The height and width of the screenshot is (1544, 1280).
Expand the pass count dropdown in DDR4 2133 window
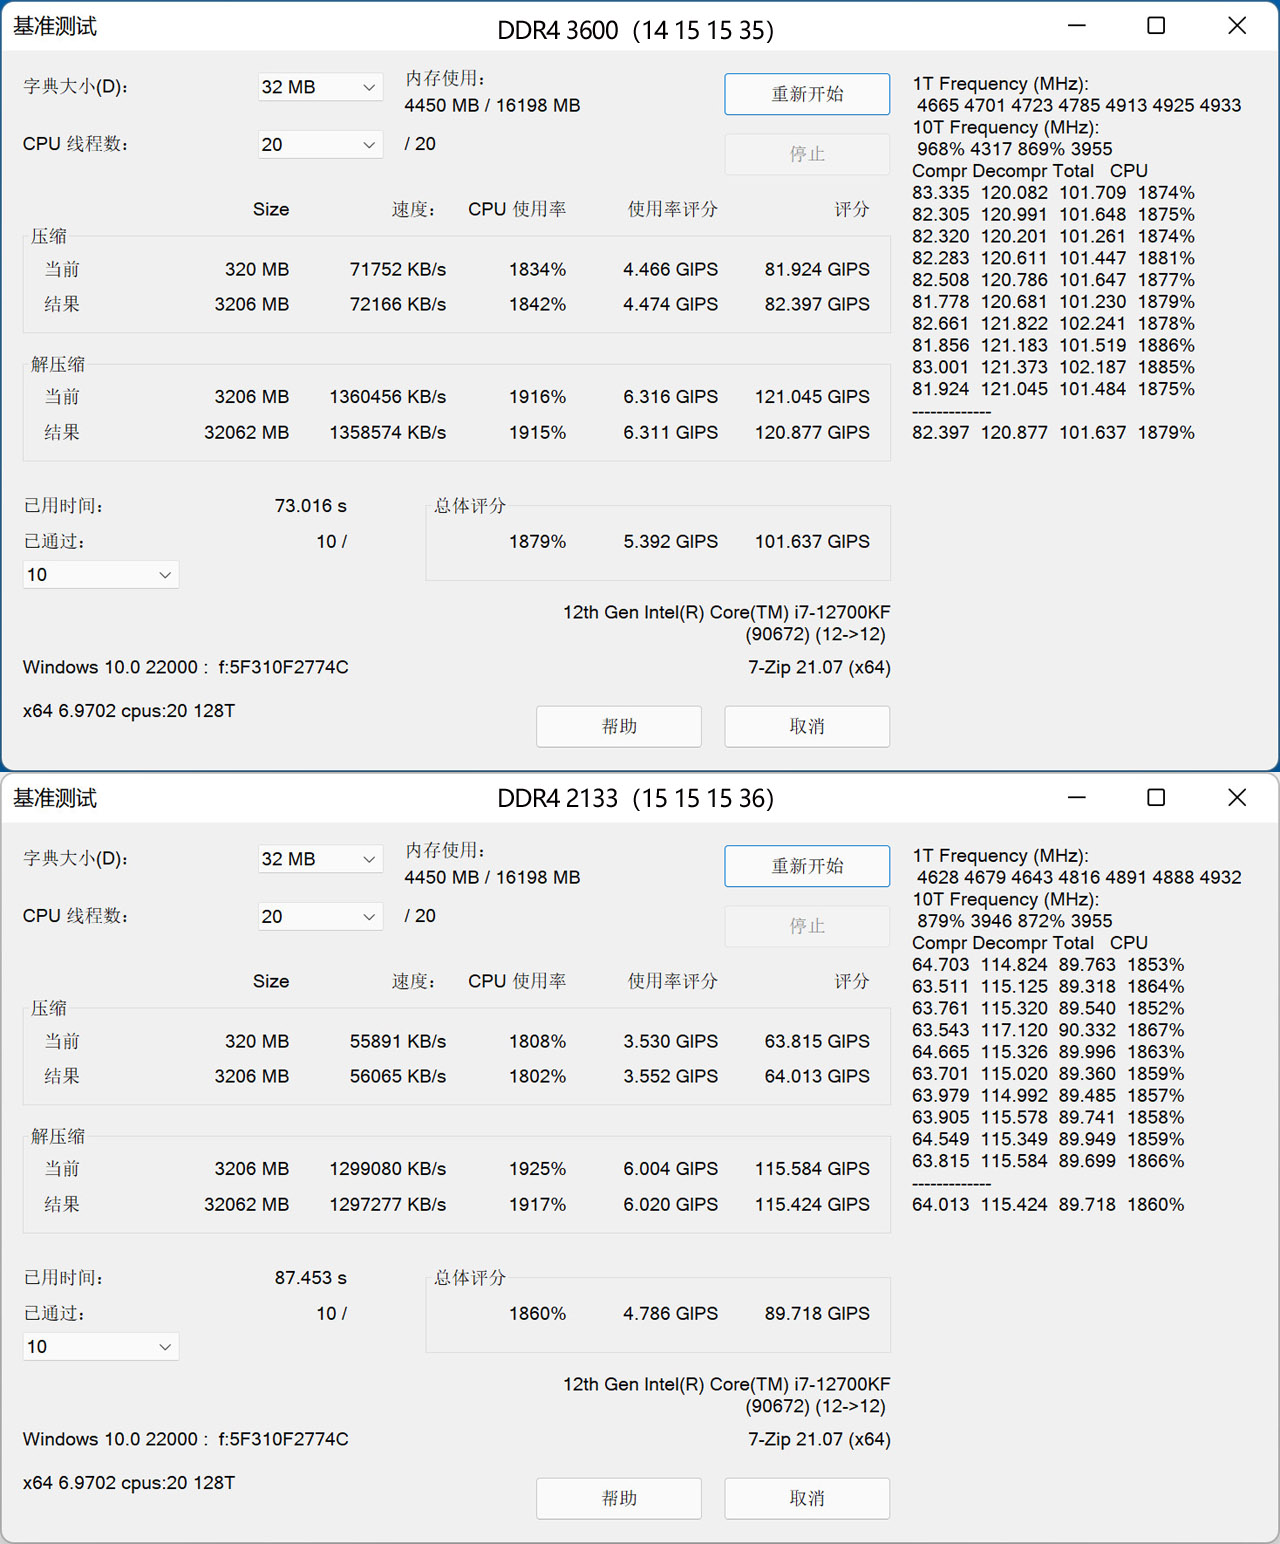[x=100, y=1346]
